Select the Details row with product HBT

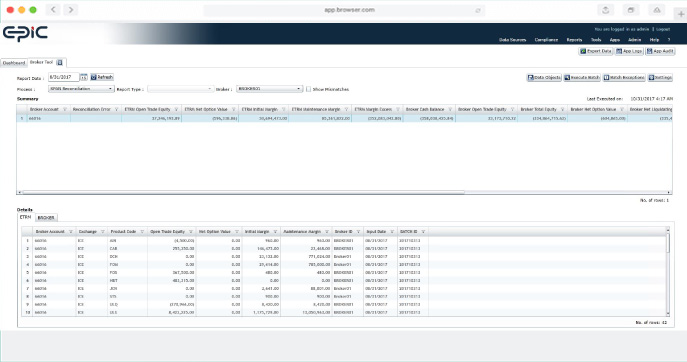click(344, 280)
